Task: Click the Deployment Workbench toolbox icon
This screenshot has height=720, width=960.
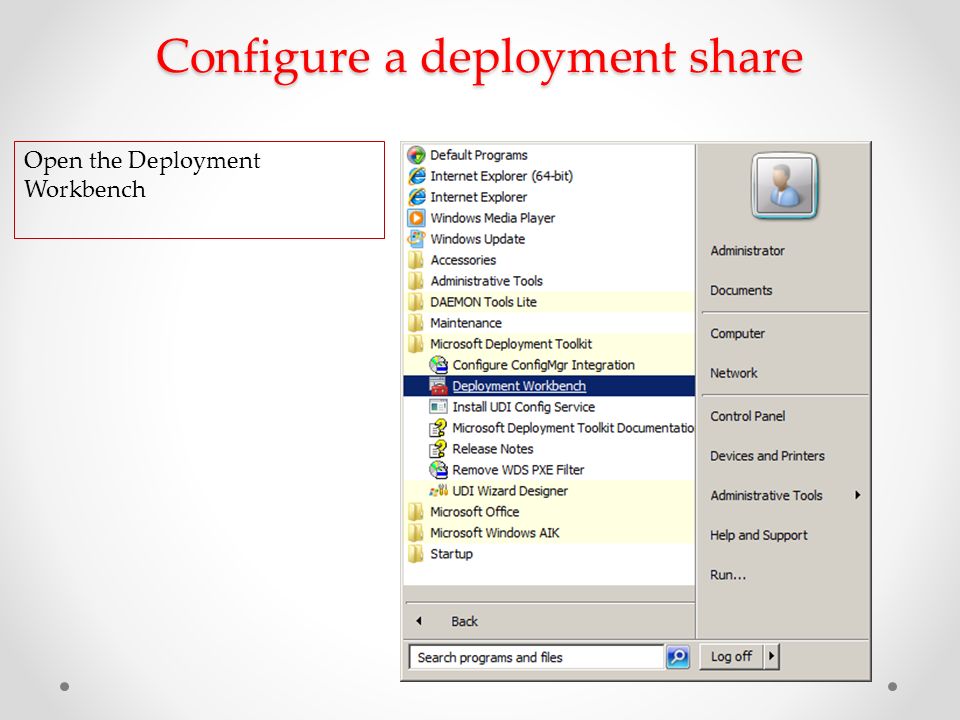Action: [x=438, y=386]
